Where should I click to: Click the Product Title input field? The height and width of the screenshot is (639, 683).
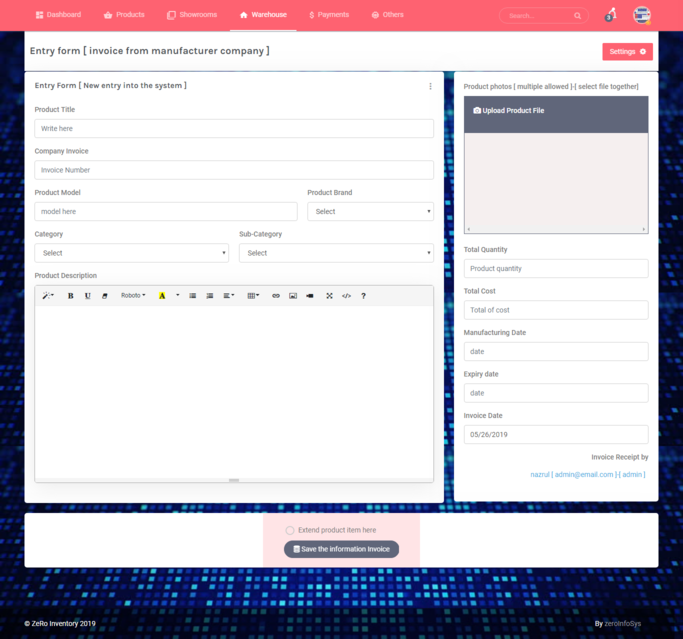(x=234, y=129)
